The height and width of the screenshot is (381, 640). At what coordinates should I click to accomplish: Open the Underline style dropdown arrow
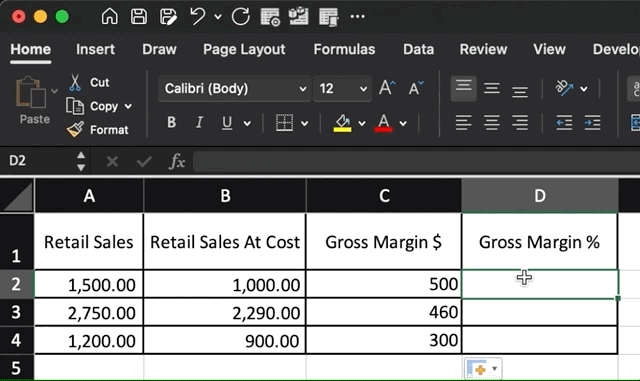tap(247, 123)
